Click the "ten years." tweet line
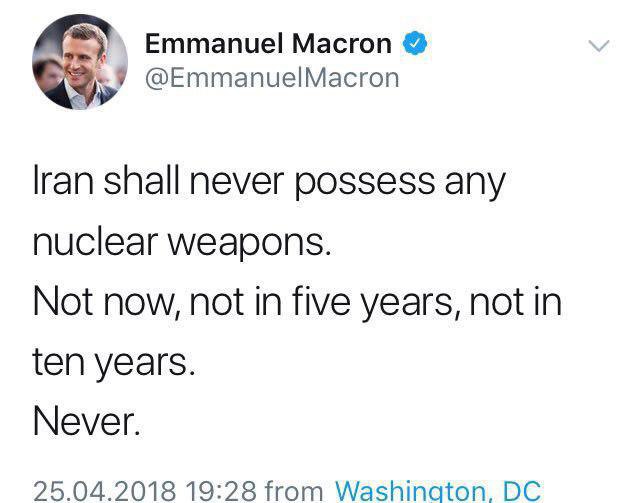The image size is (640, 503). click(x=112, y=362)
